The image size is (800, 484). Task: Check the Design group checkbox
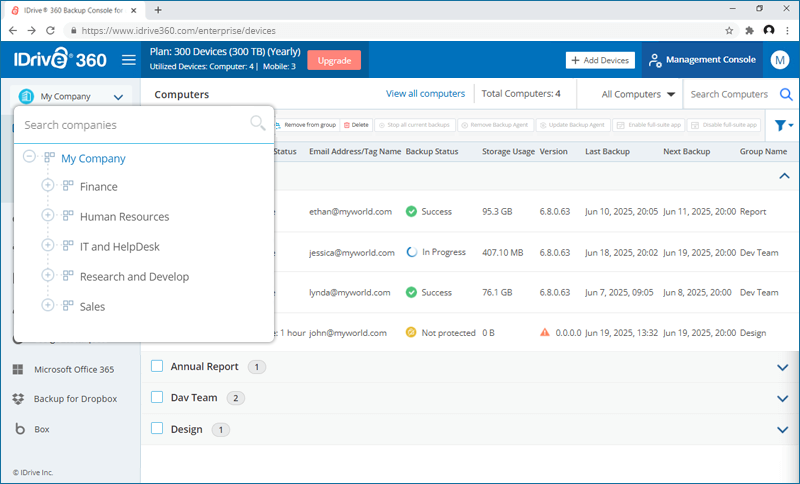(156, 429)
